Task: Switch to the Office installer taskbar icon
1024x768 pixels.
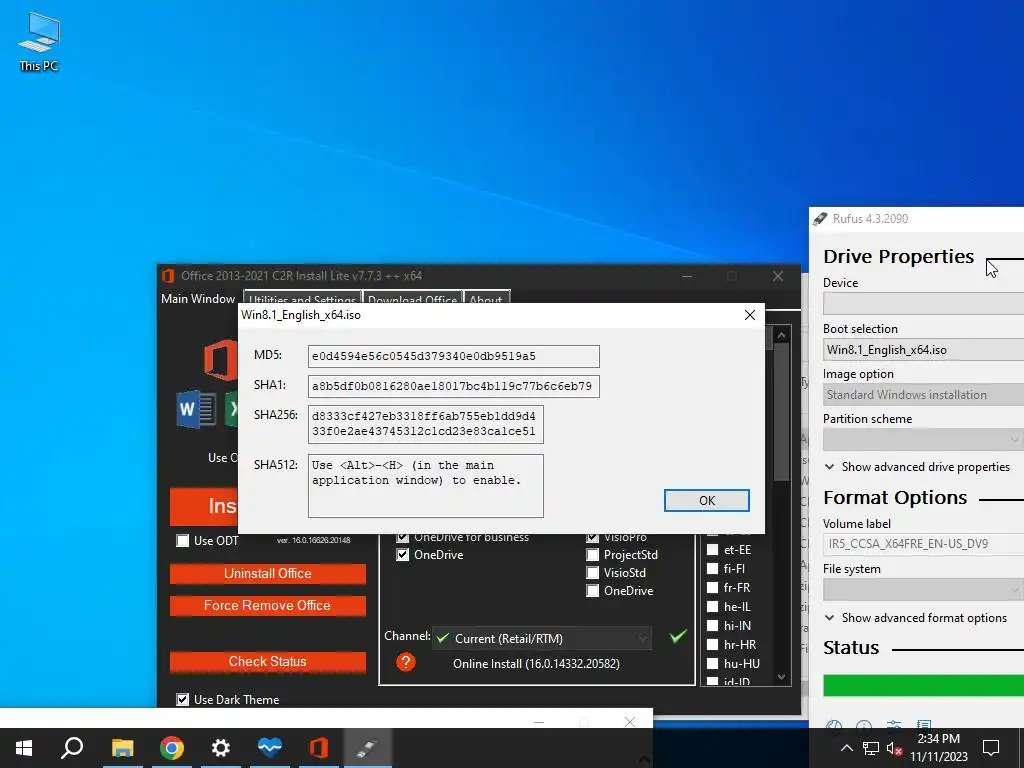Action: [319, 748]
